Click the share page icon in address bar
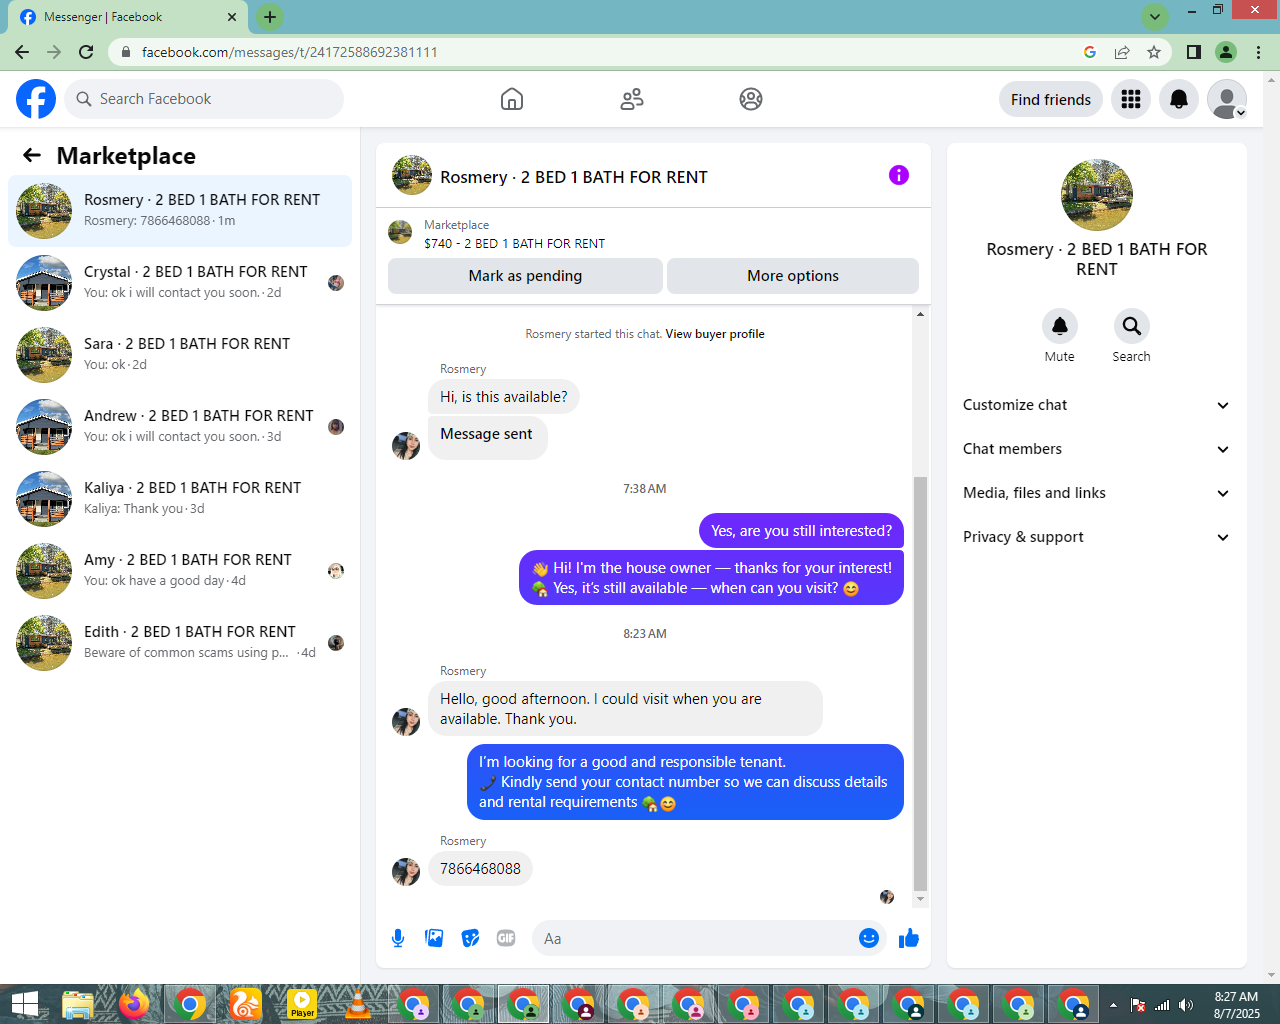This screenshot has width=1280, height=1024. click(1122, 52)
